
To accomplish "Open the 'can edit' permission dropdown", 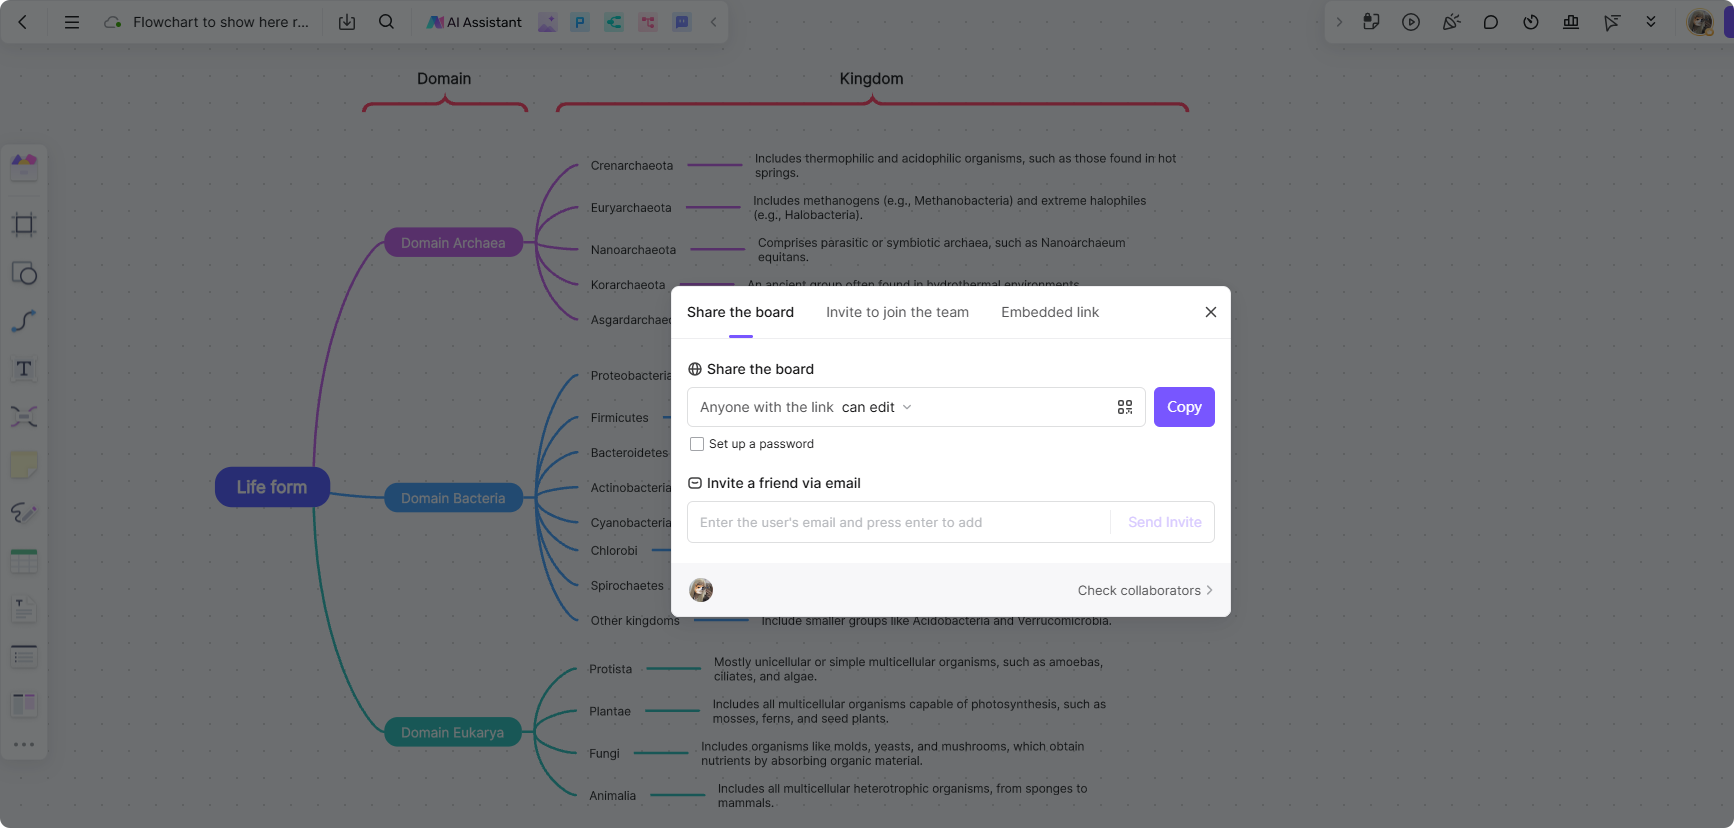I will [877, 407].
